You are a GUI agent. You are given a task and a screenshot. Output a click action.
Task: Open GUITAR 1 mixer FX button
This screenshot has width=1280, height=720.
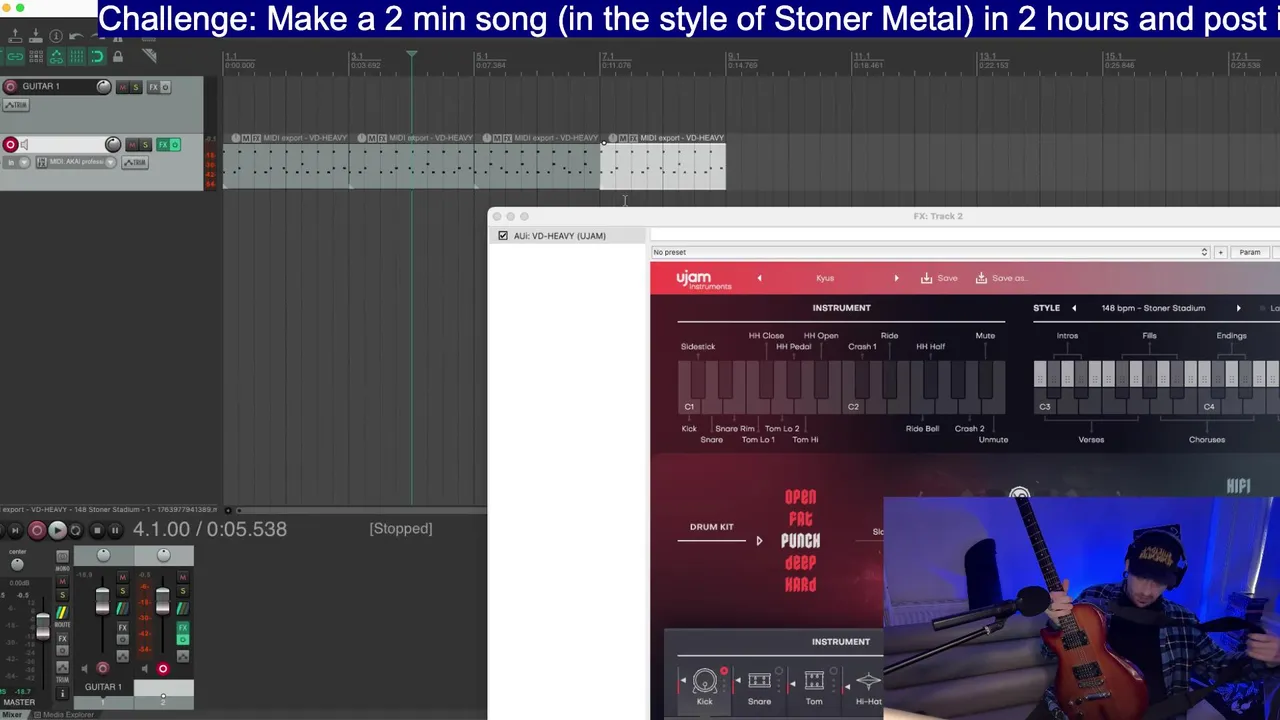[123, 628]
